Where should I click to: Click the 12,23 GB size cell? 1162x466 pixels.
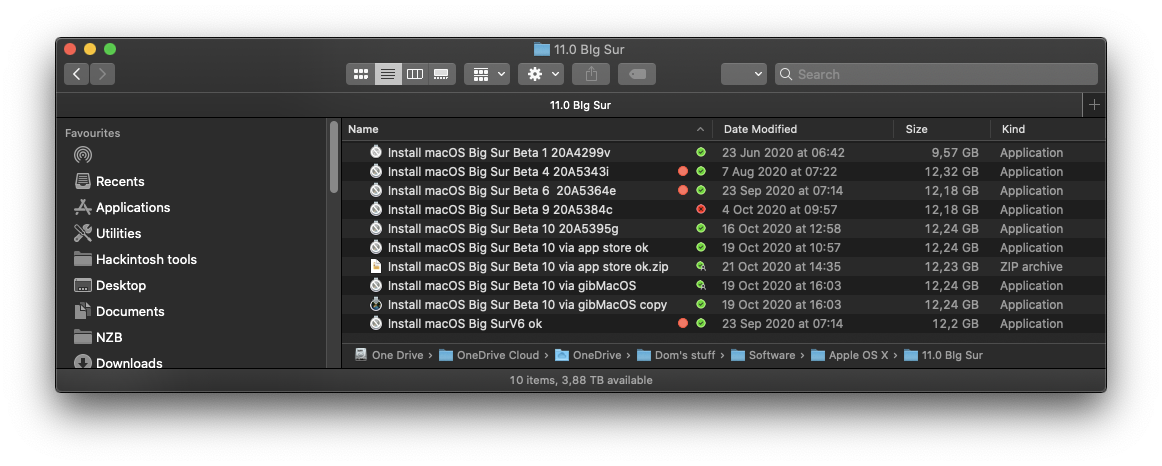click(x=951, y=267)
